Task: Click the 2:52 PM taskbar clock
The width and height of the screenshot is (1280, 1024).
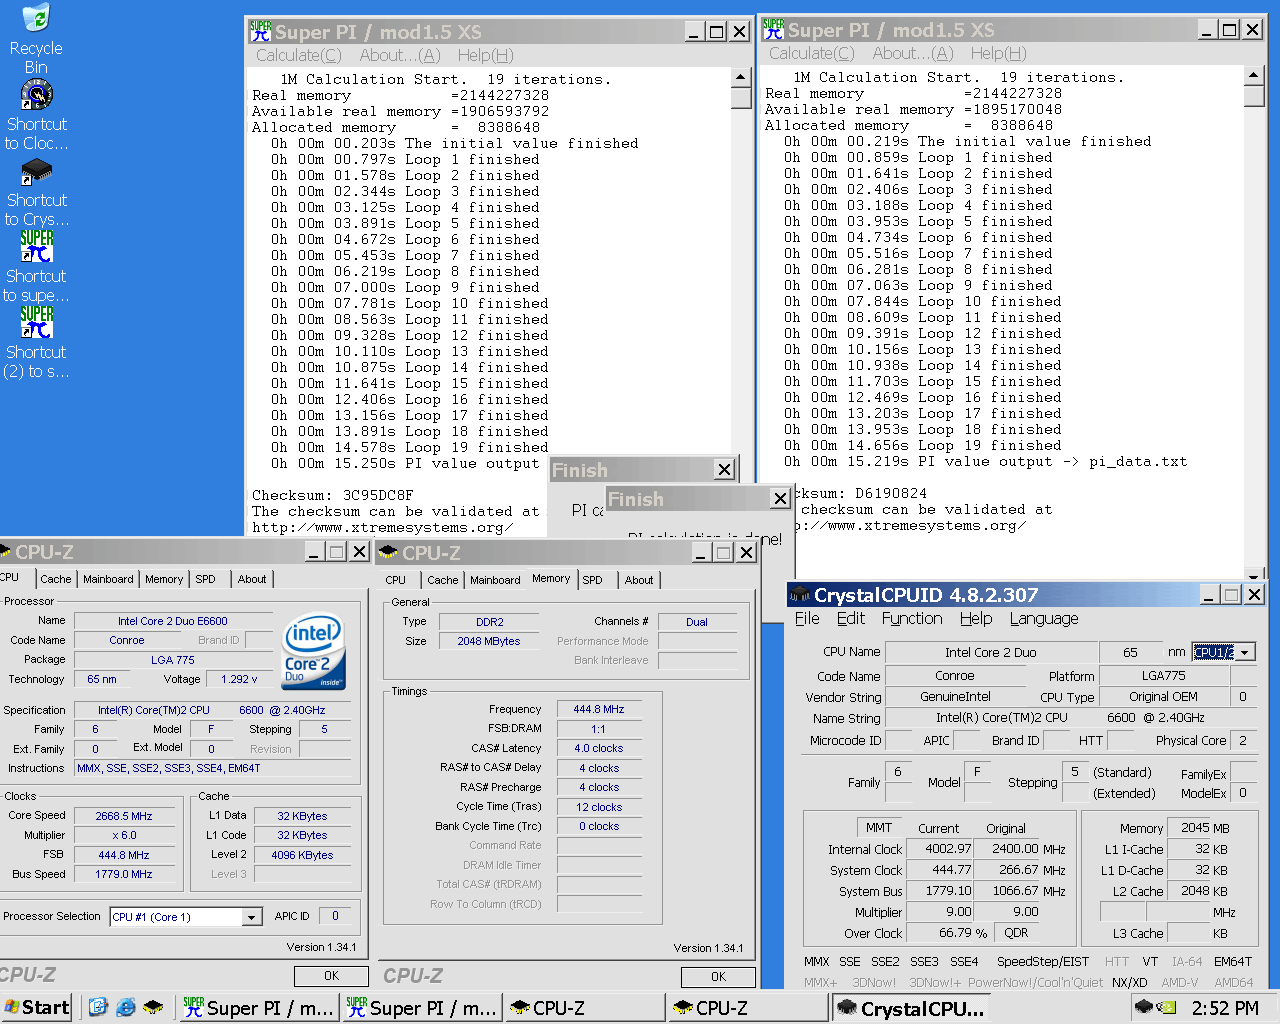Action: pyautogui.click(x=1225, y=1008)
